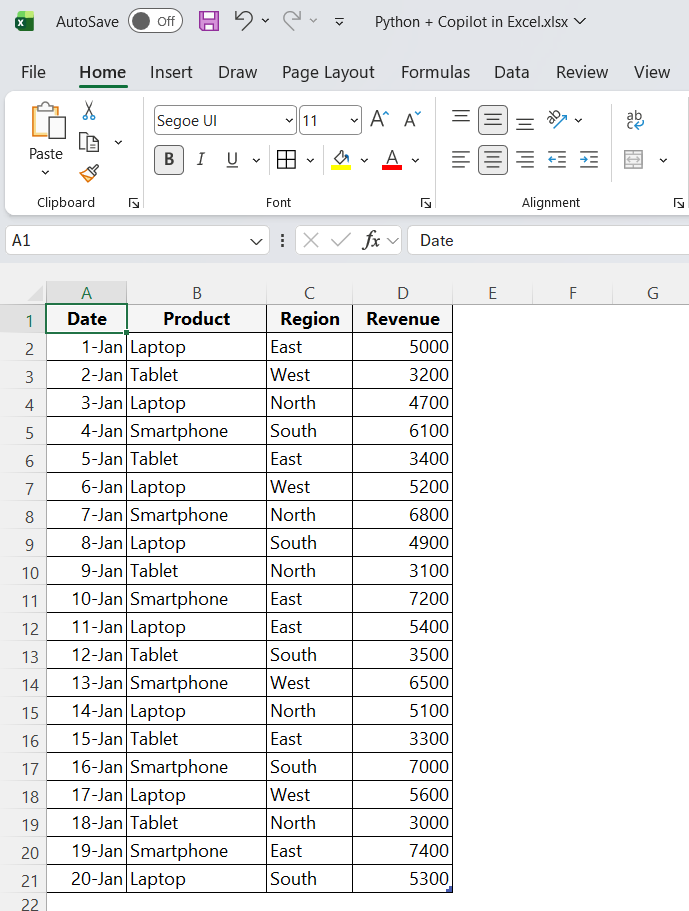The height and width of the screenshot is (911, 689).
Task: Open Customize Quick Access Toolbar menu
Action: [339, 22]
